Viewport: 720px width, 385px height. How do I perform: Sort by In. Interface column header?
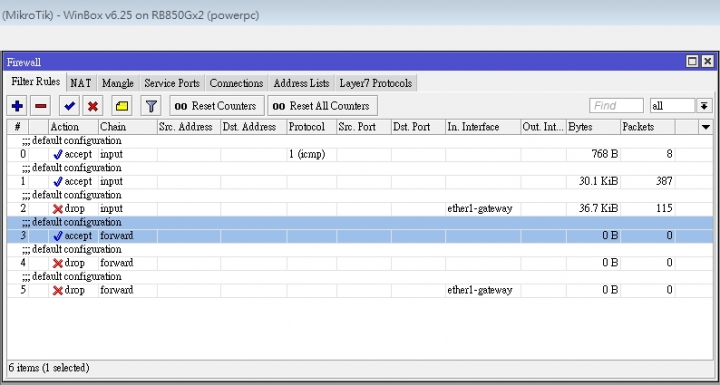483,127
